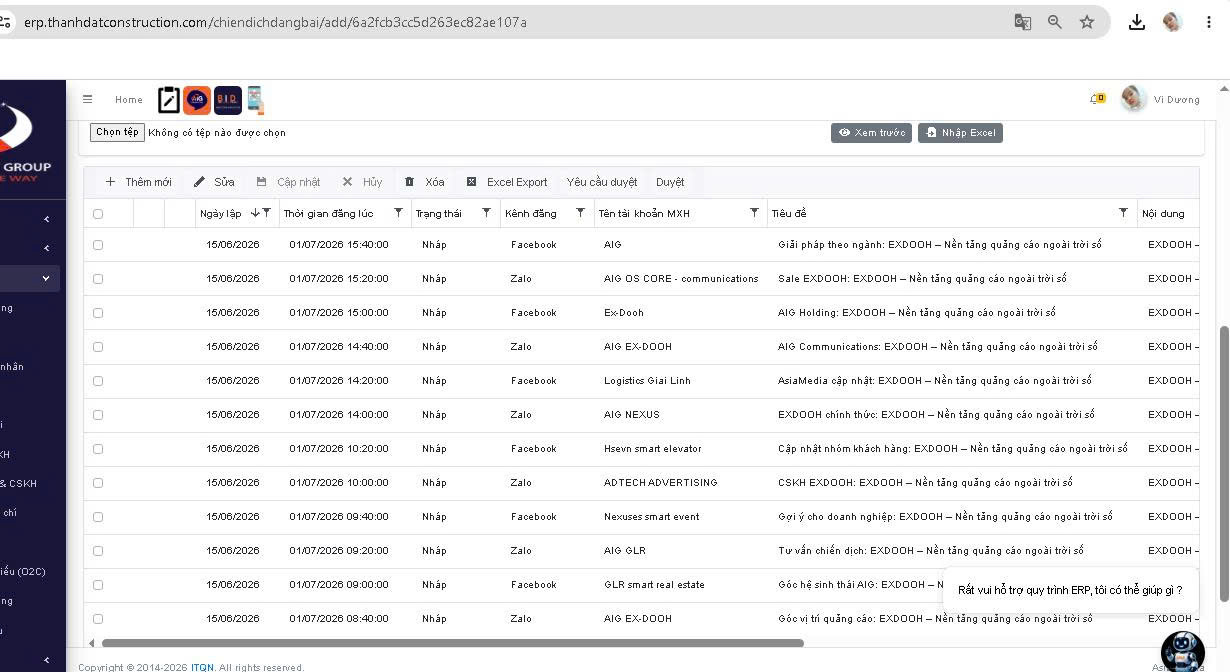Image resolution: width=1230 pixels, height=672 pixels.
Task: Click the Duyệt approve button
Action: (670, 182)
